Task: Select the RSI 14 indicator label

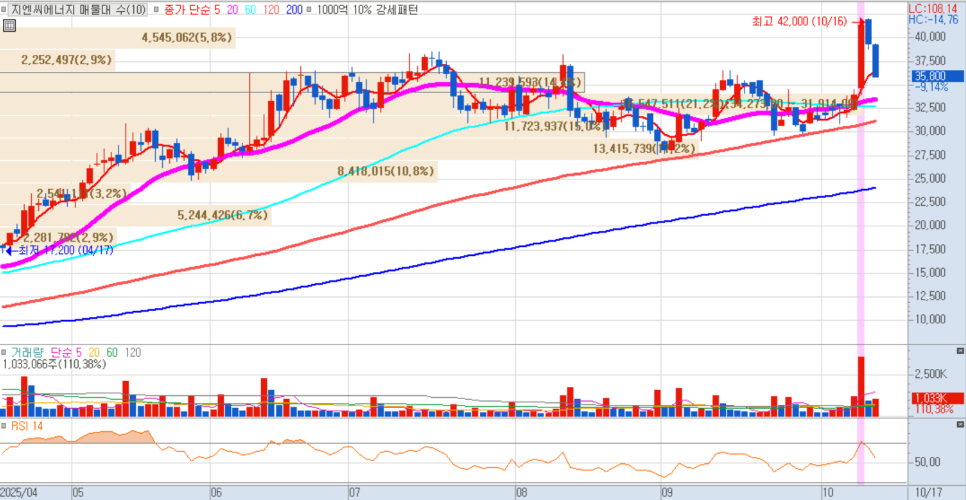Action: (x=26, y=425)
